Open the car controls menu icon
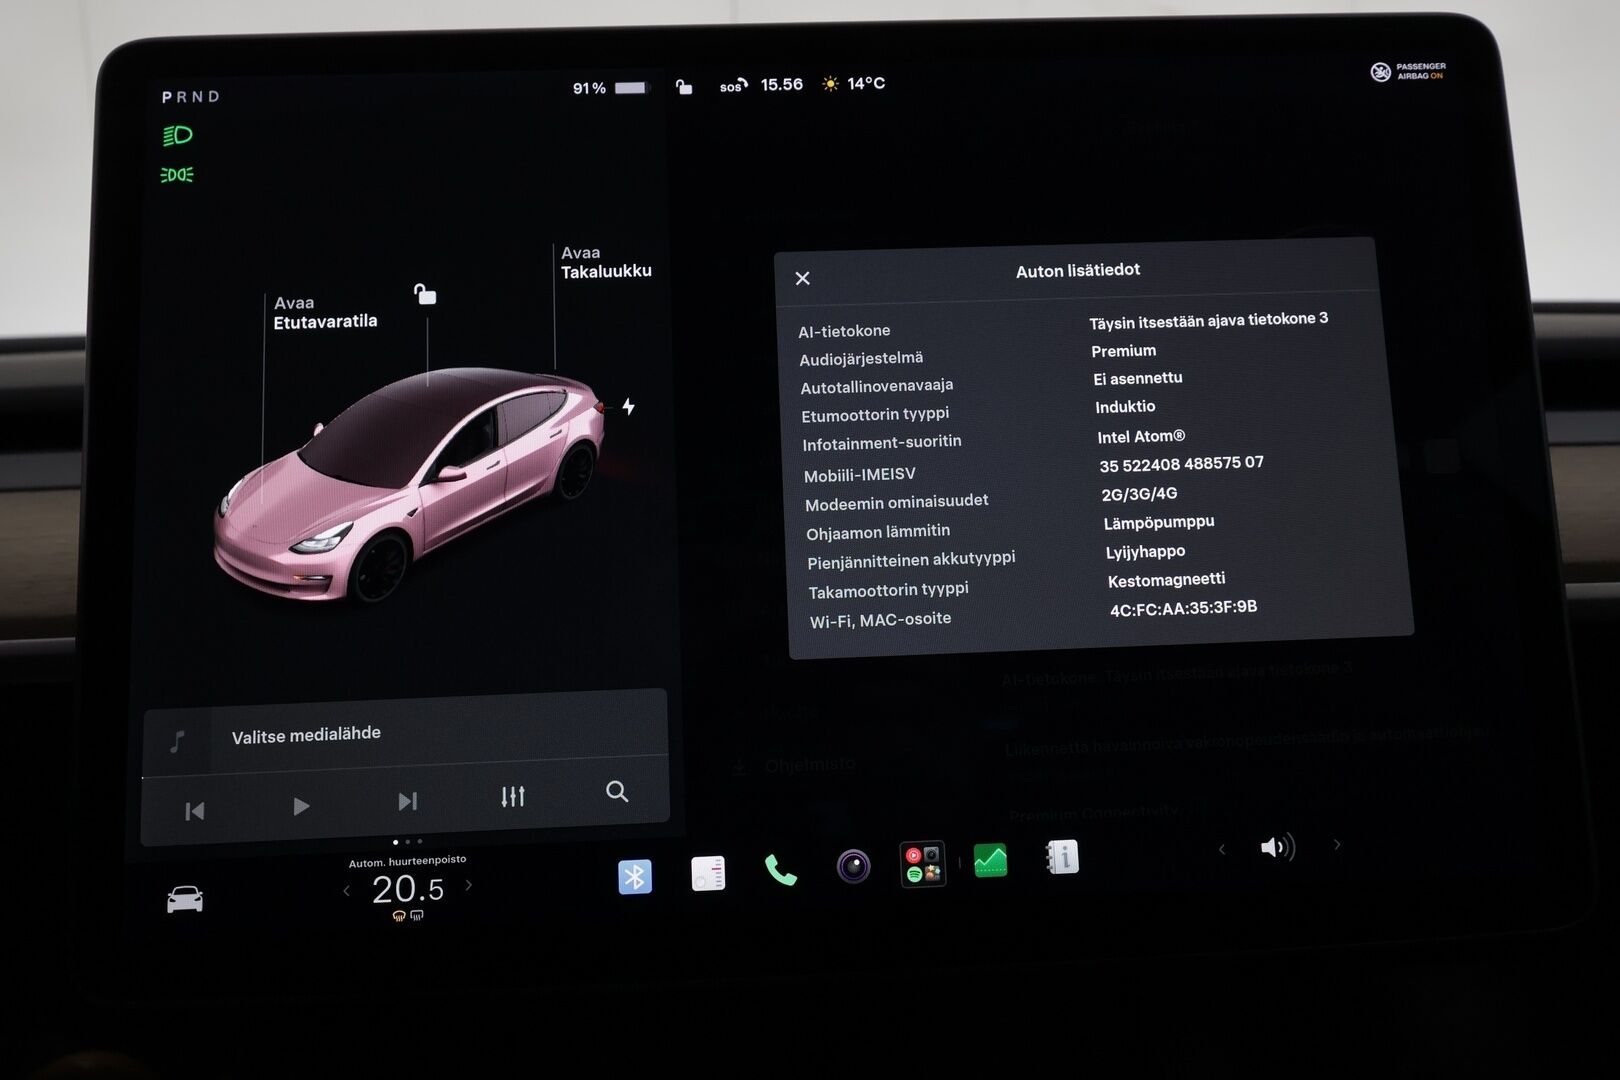The image size is (1620, 1080). pos(185,899)
